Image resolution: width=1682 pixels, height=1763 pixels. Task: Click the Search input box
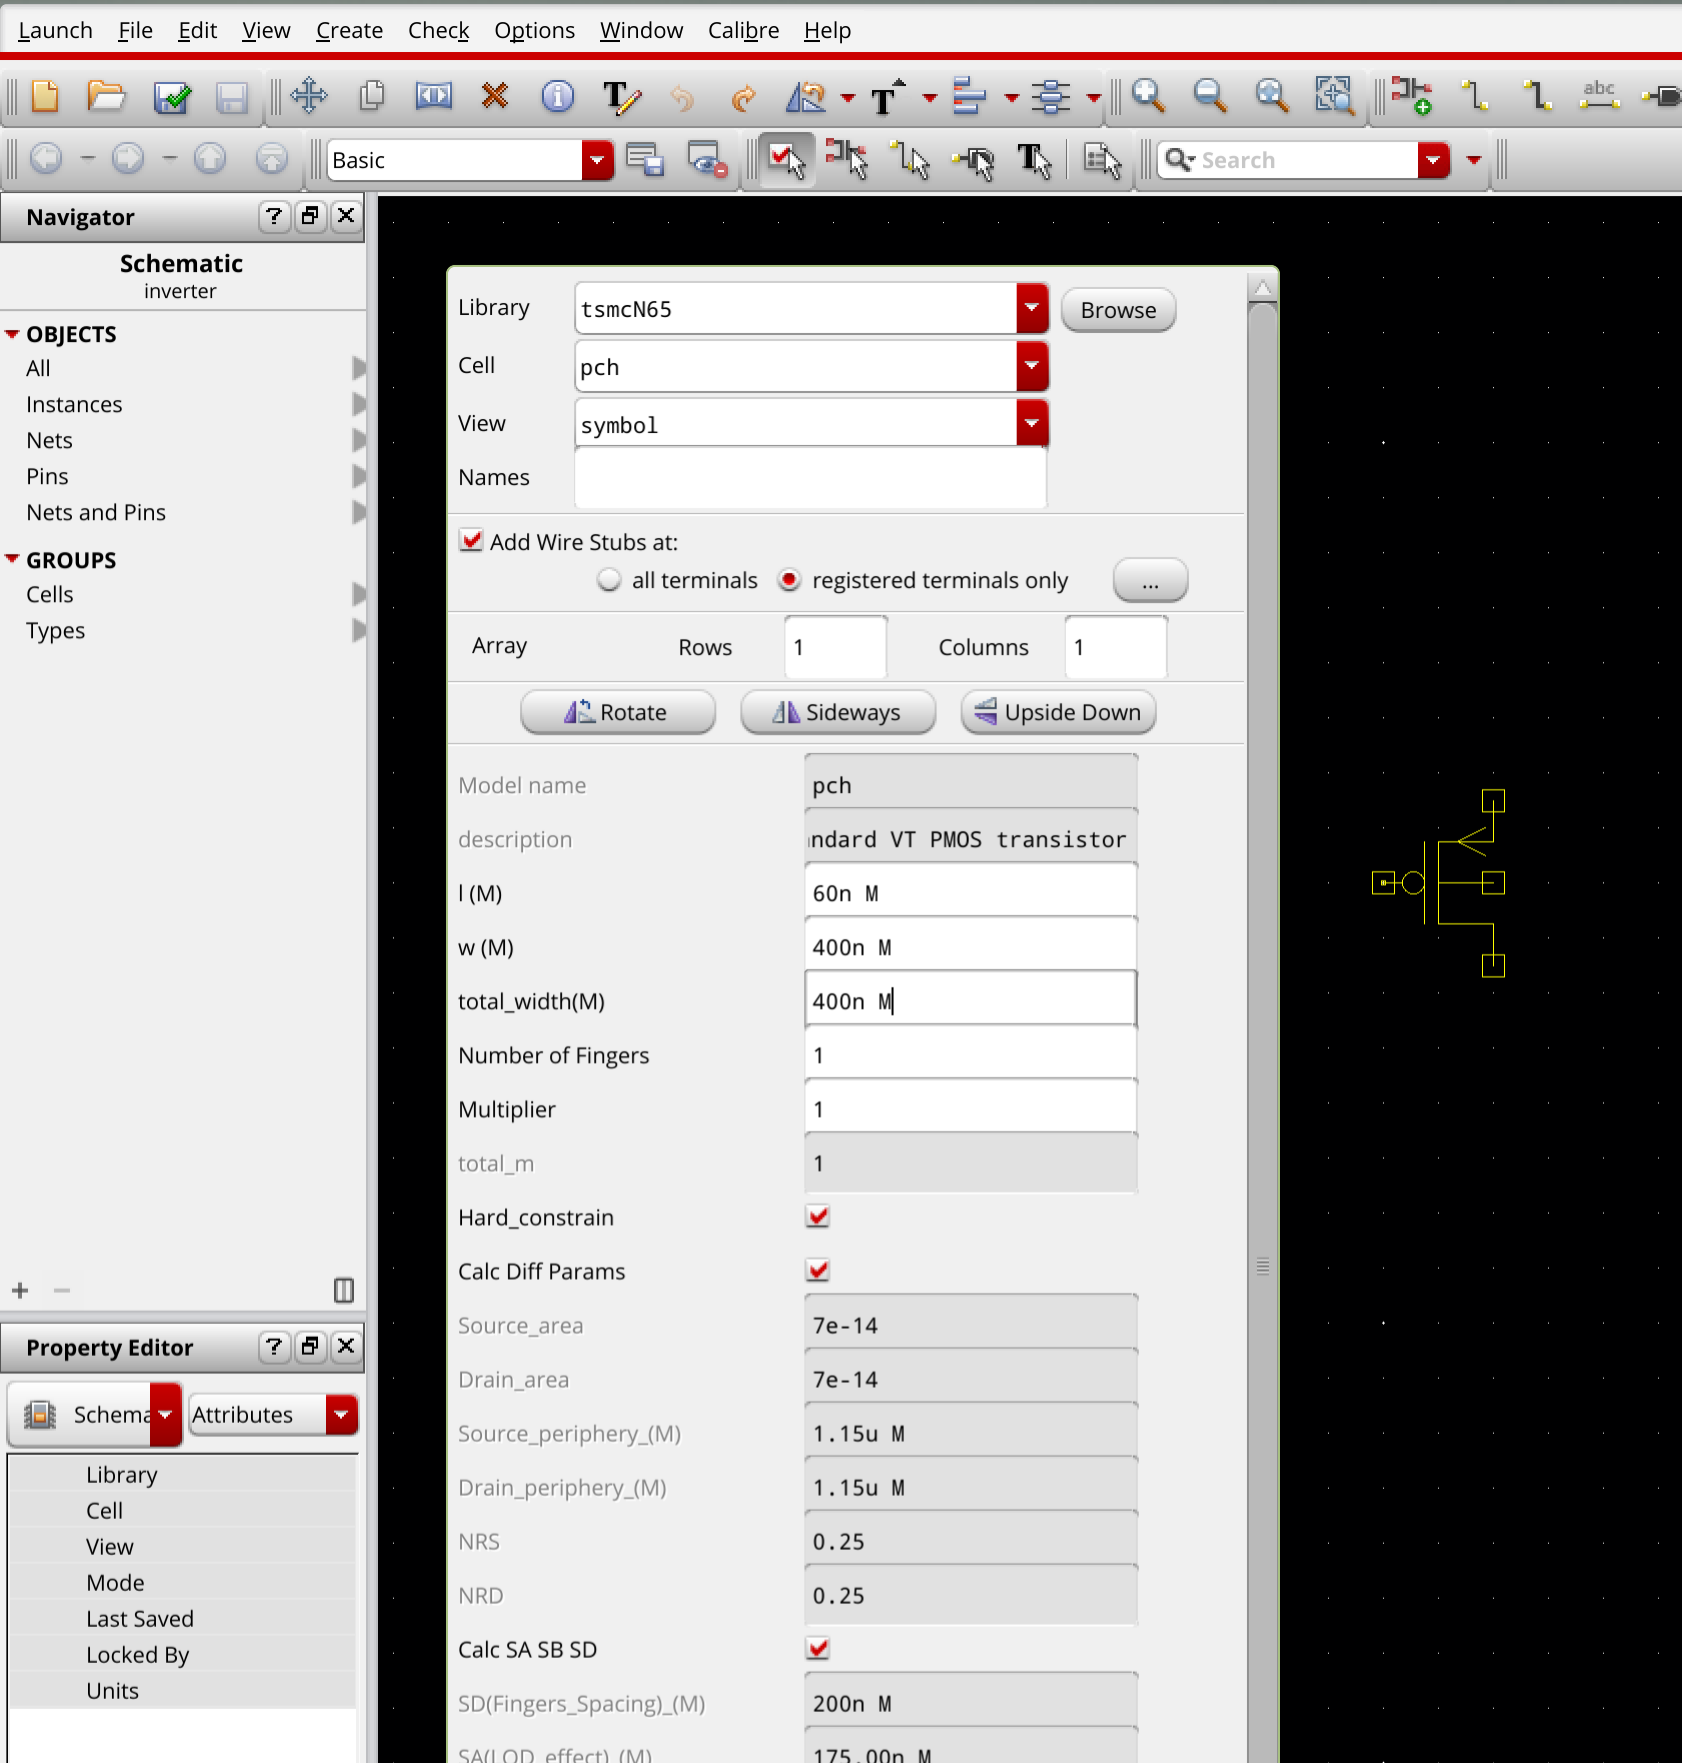coord(1290,160)
